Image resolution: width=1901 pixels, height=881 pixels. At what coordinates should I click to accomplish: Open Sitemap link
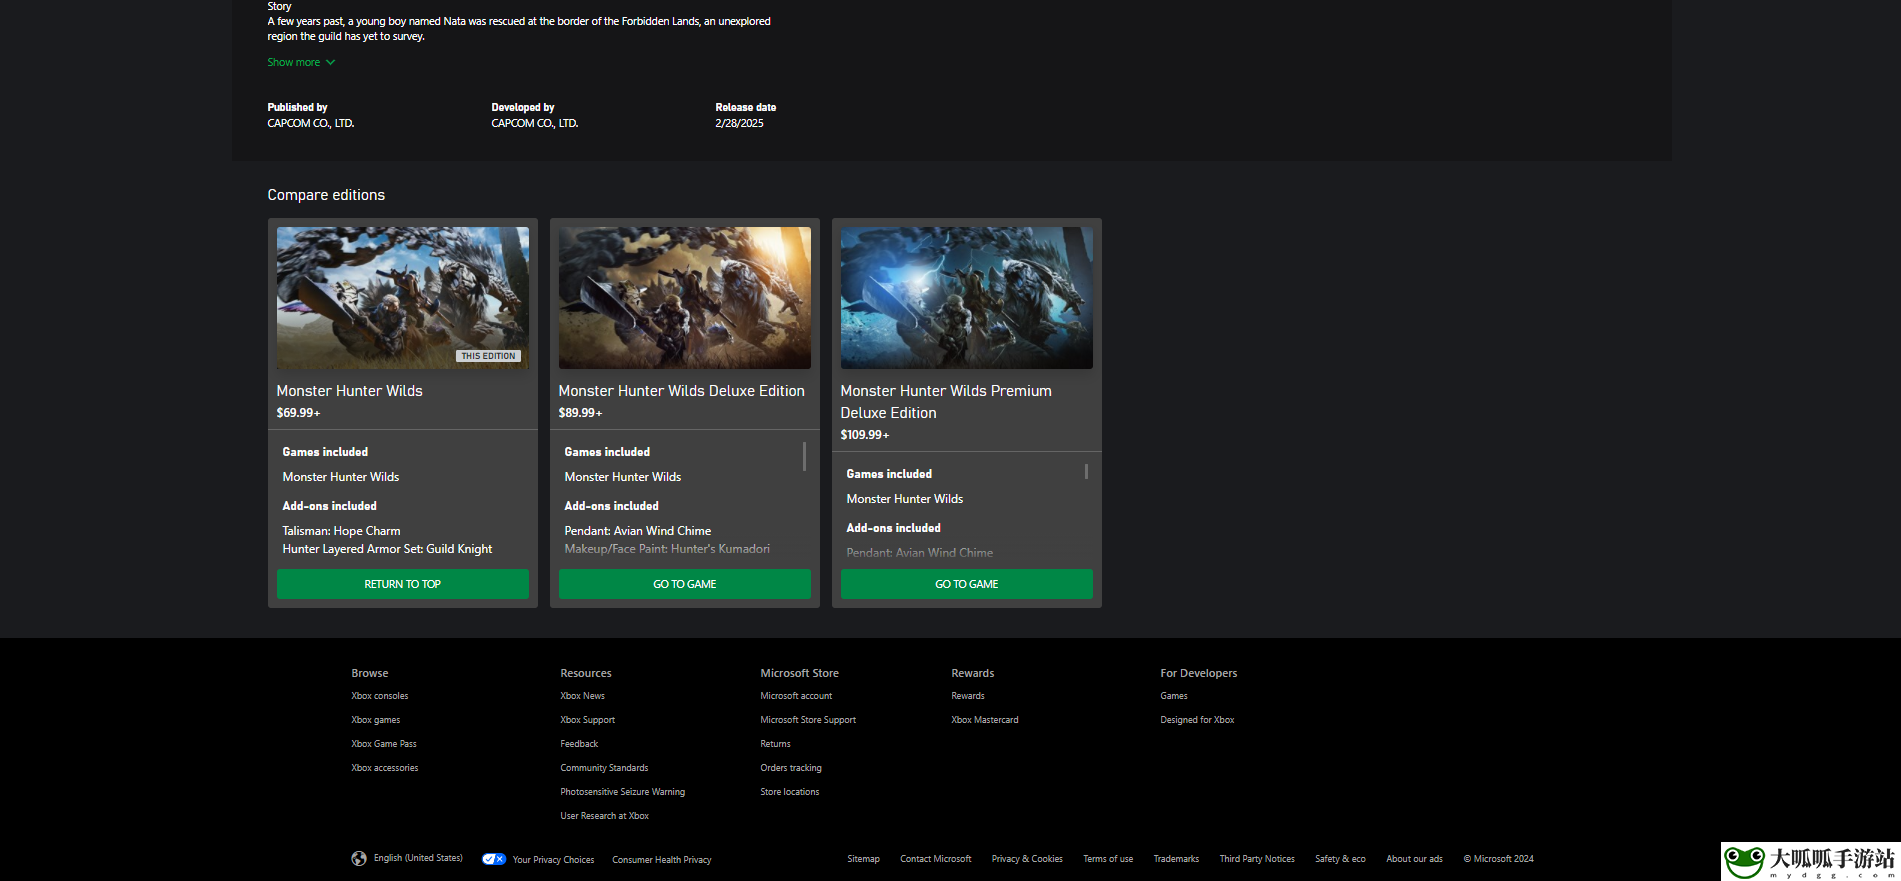click(864, 859)
